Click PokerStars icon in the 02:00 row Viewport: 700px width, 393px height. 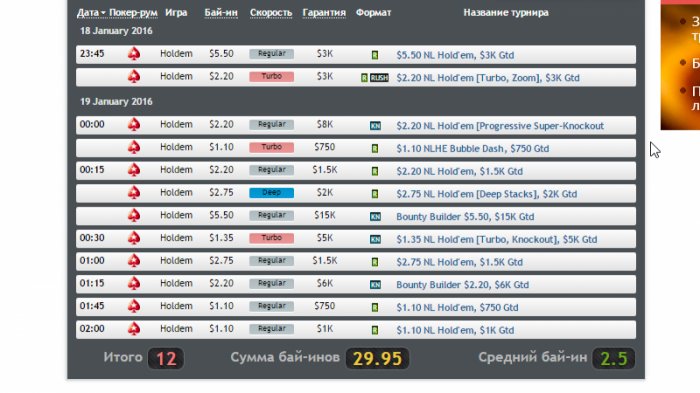134,329
